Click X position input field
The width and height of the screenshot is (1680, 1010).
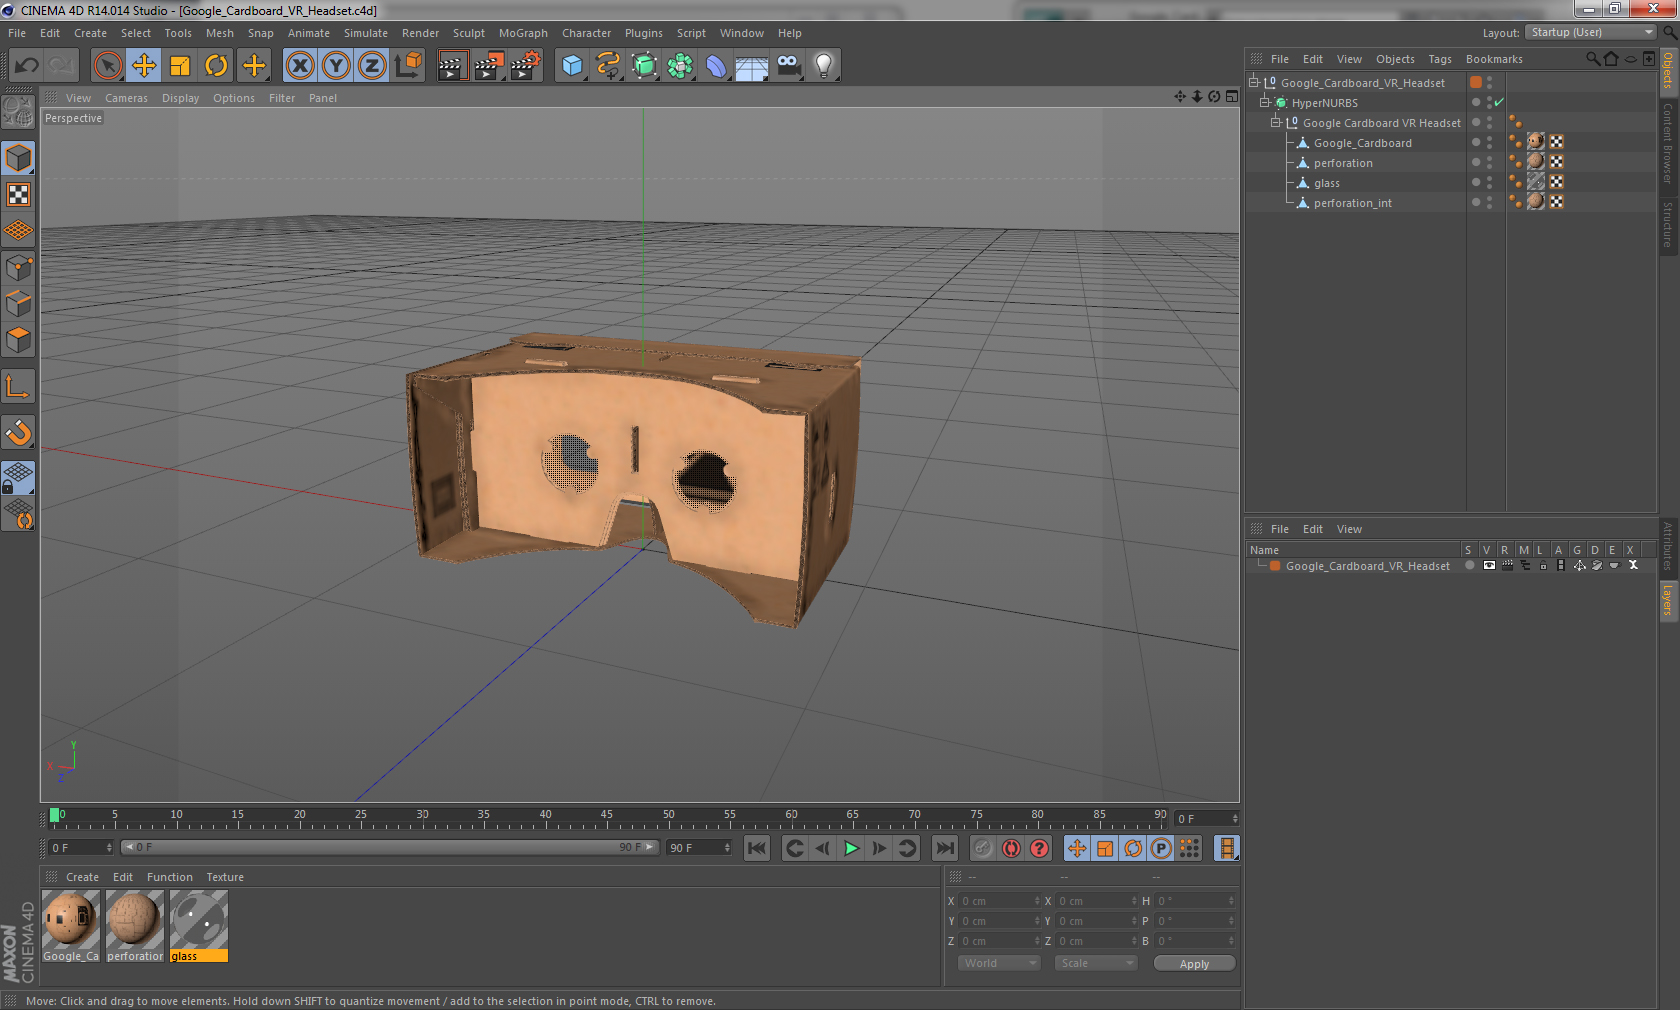[1000, 901]
